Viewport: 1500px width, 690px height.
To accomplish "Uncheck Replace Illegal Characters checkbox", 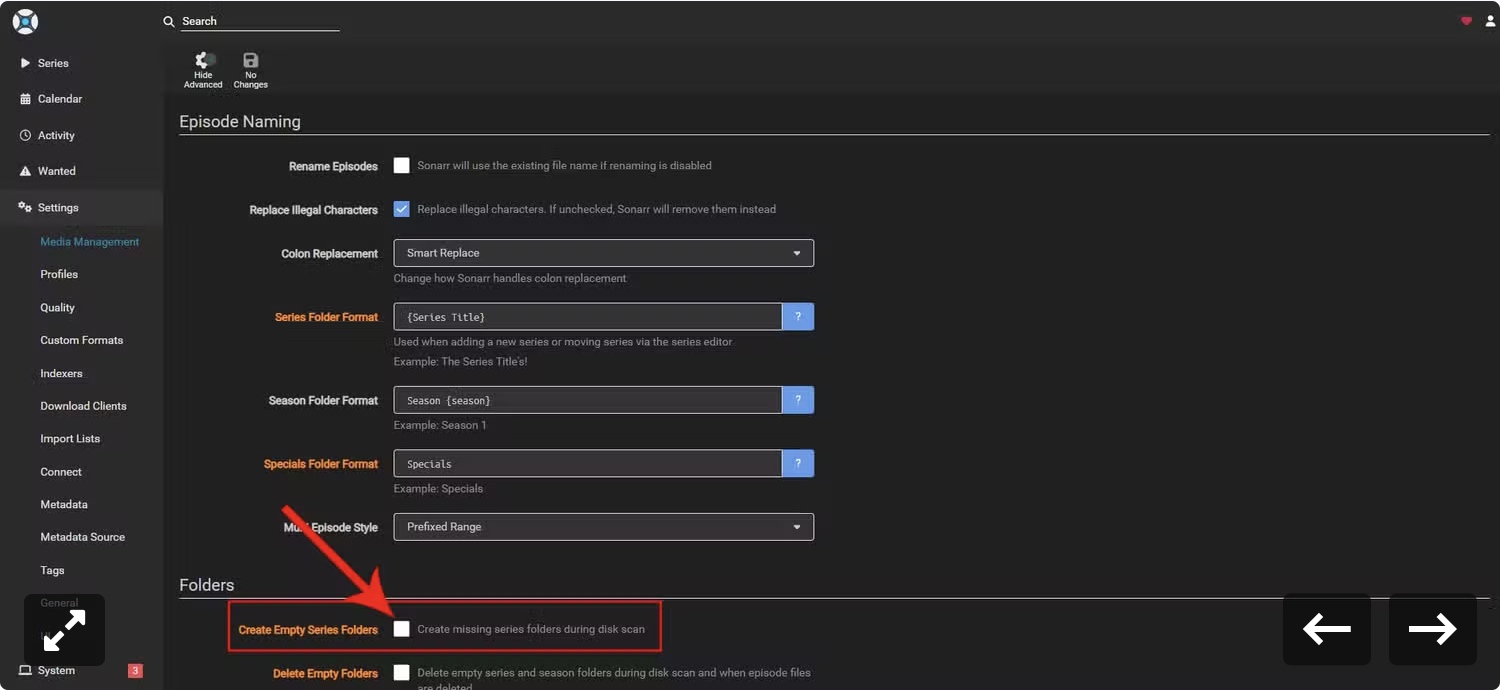I will pyautogui.click(x=401, y=209).
